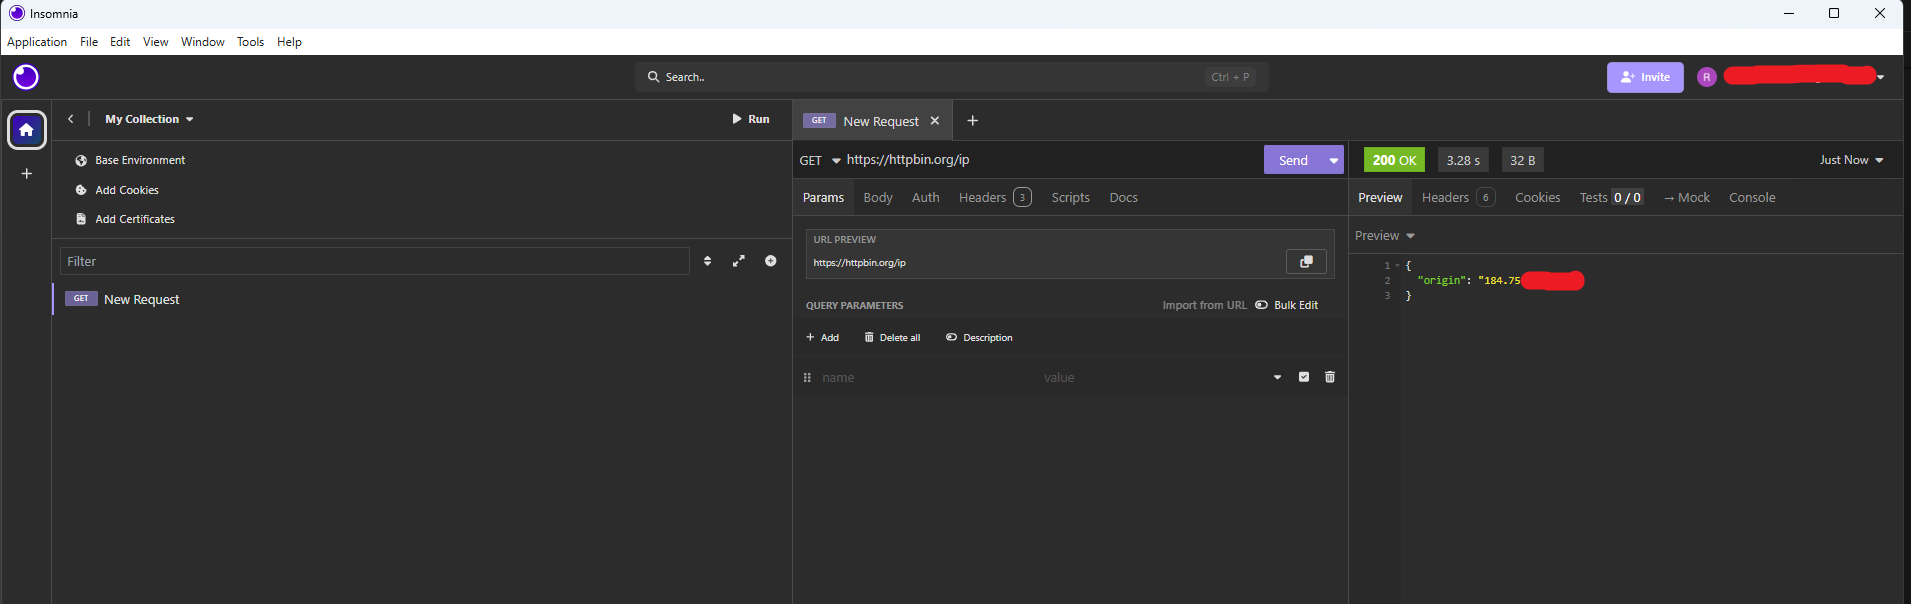
Task: Switch to response Preview tab
Action: (x=1380, y=198)
